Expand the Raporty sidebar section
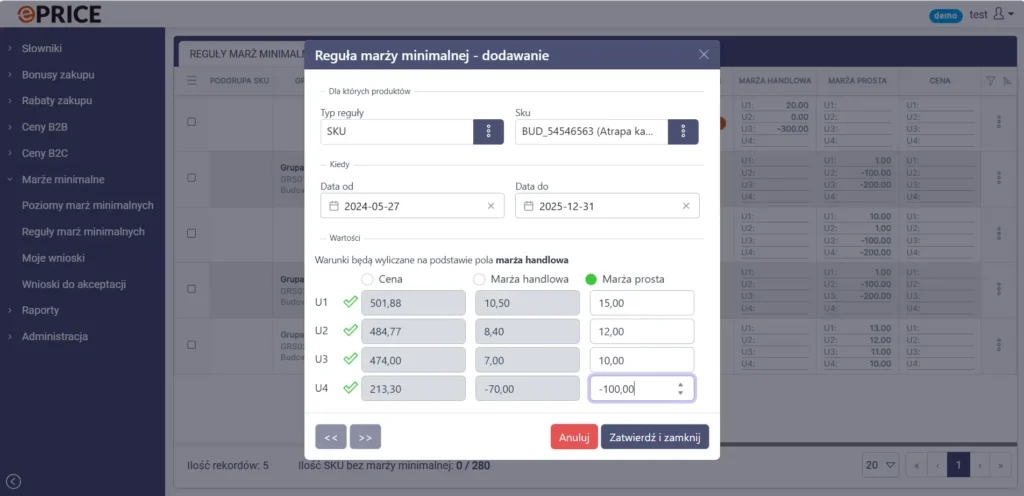The height and width of the screenshot is (496, 1024). coord(40,310)
